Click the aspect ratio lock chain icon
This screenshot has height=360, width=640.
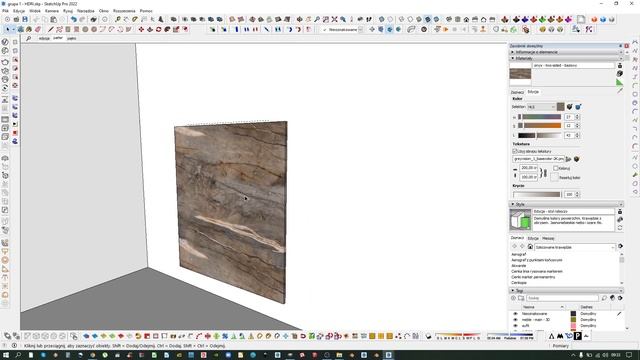[x=544, y=173]
